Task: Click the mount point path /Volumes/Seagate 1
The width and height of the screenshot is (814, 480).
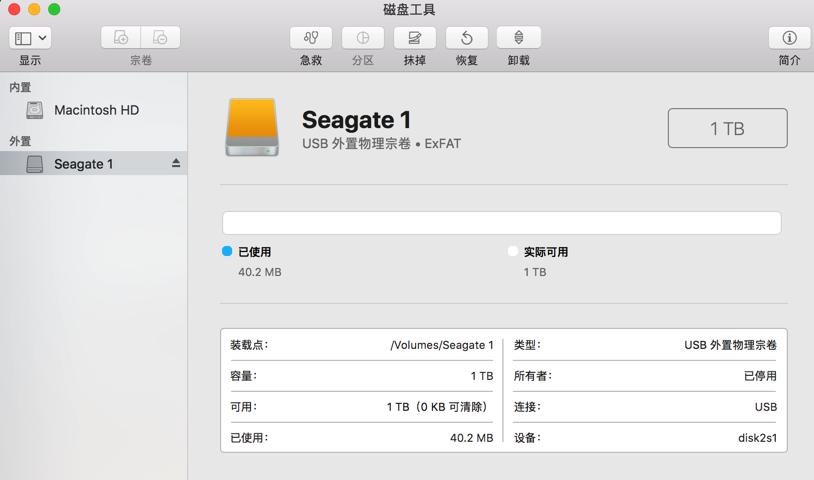Action: (442, 345)
